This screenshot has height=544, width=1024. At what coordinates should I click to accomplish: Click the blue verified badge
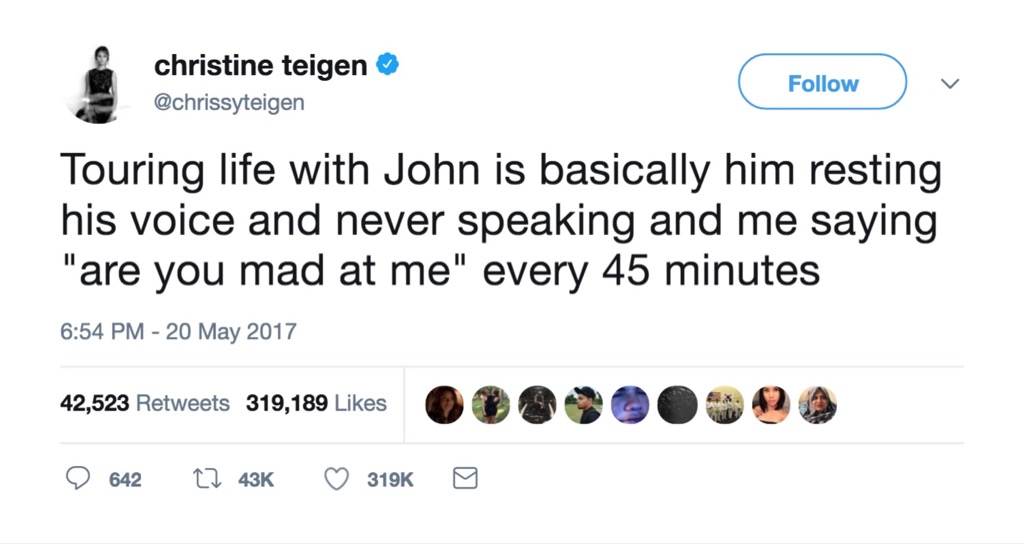click(x=388, y=66)
